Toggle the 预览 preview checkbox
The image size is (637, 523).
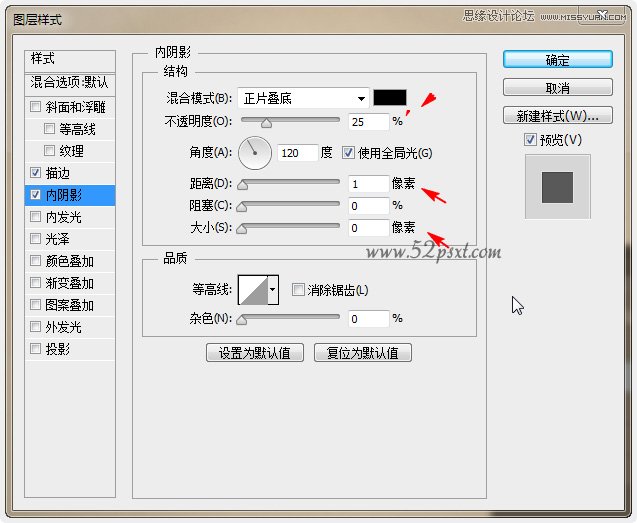tap(530, 140)
